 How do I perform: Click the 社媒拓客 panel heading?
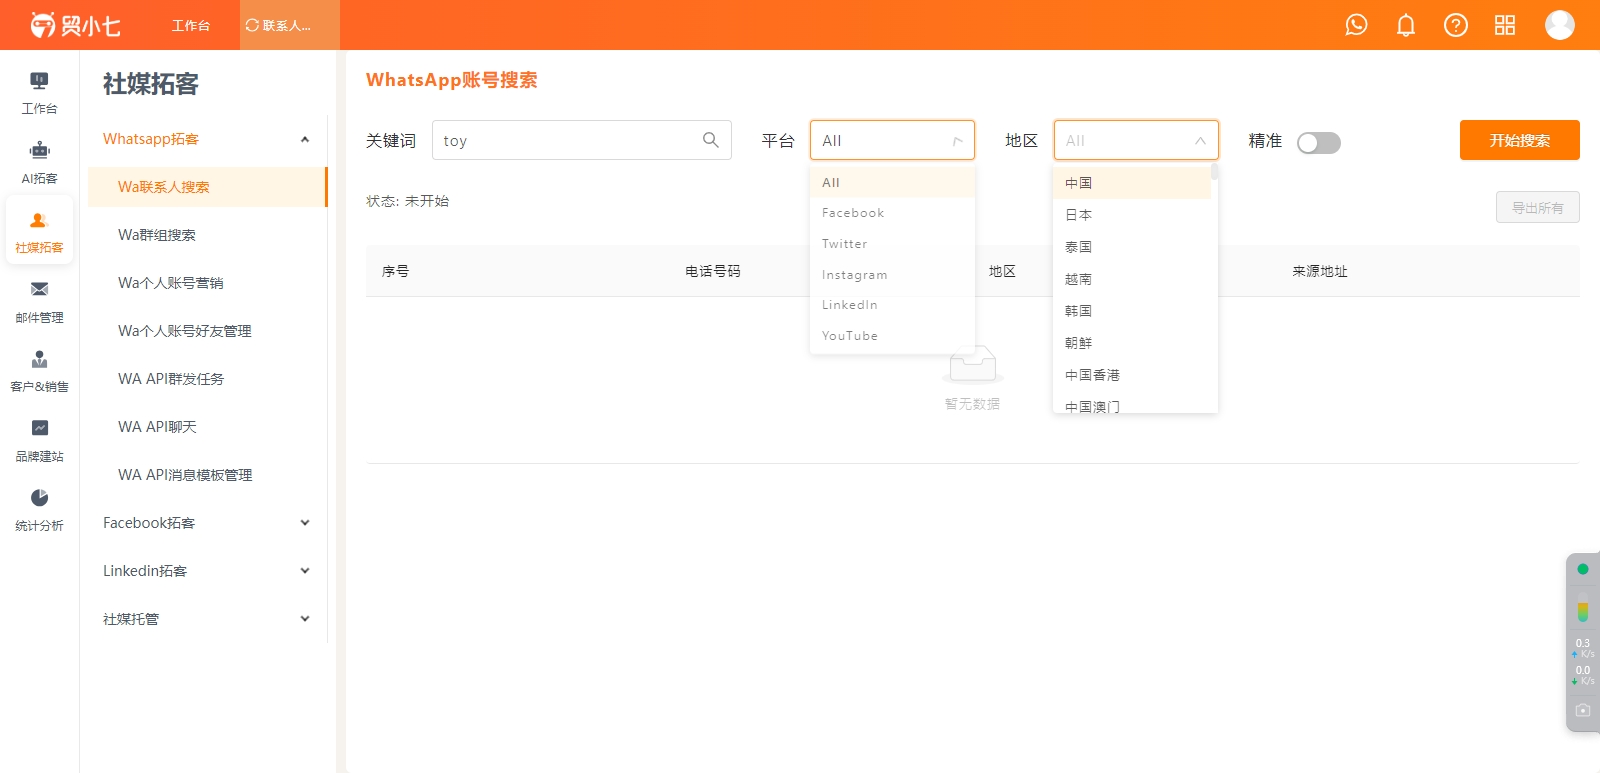pyautogui.click(x=151, y=84)
